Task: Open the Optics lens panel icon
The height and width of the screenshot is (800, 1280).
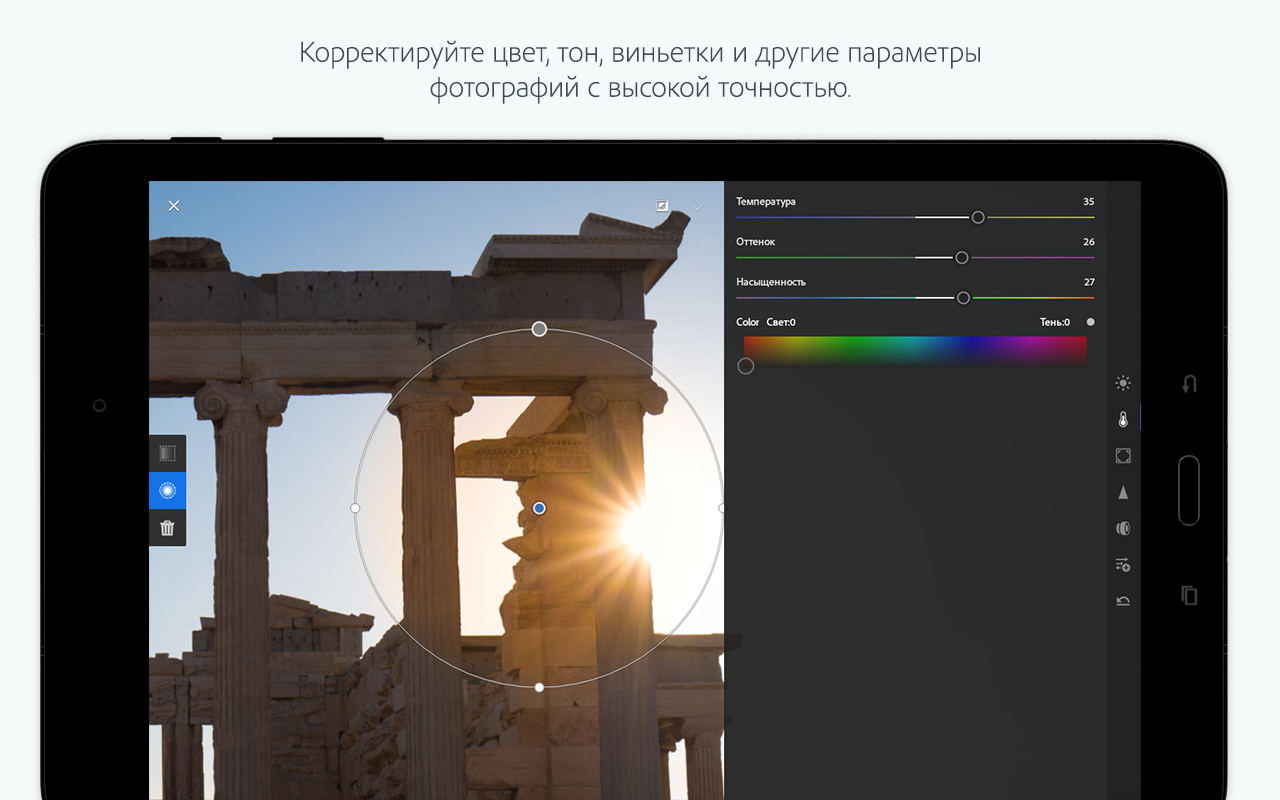Action: click(1123, 529)
